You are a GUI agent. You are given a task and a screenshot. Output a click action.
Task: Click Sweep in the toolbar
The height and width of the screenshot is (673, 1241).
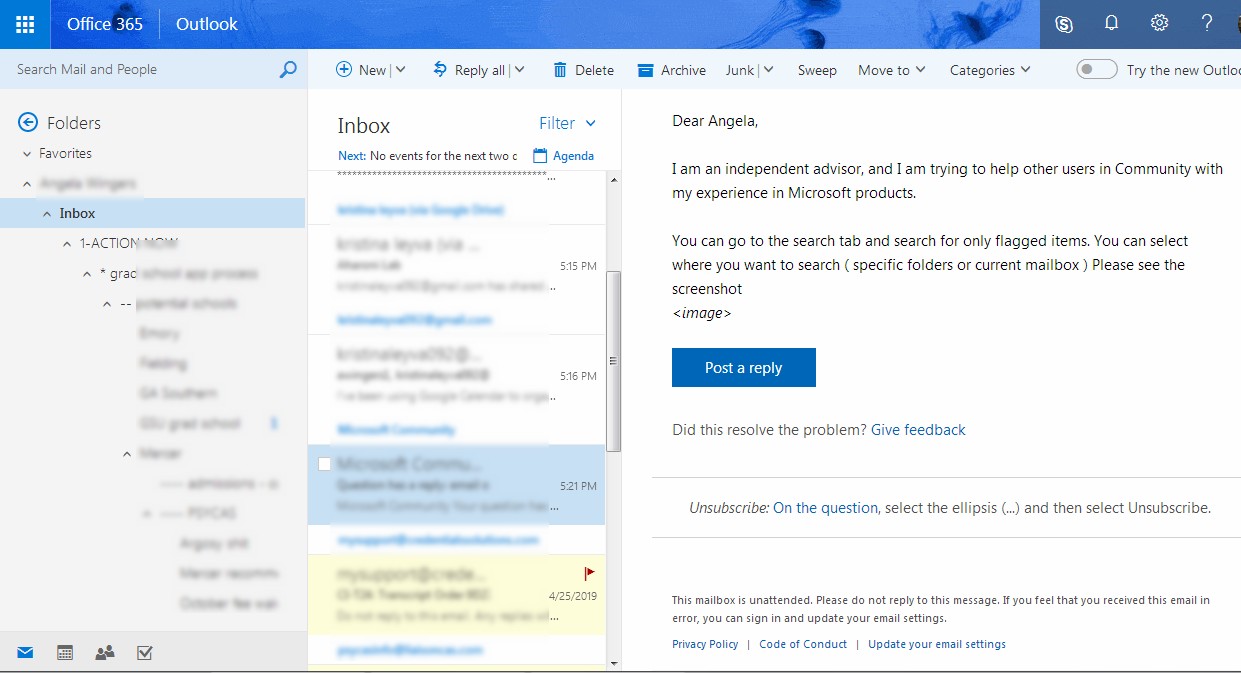(x=817, y=70)
